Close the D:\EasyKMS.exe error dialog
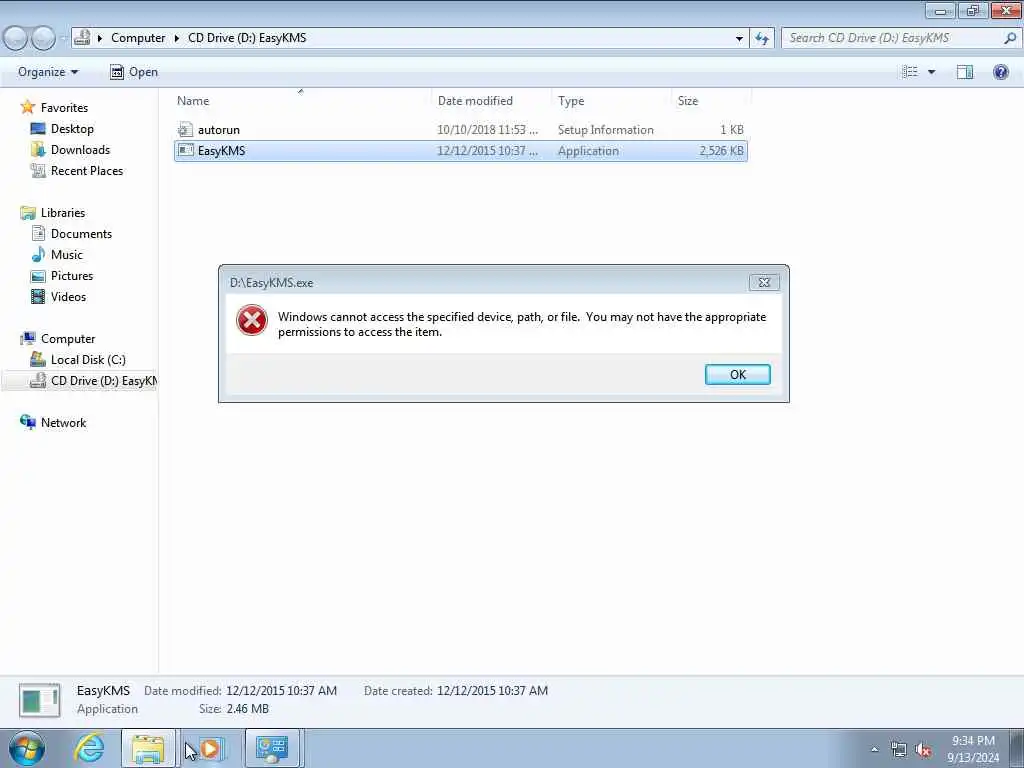The width and height of the screenshot is (1024, 768). pyautogui.click(x=764, y=282)
